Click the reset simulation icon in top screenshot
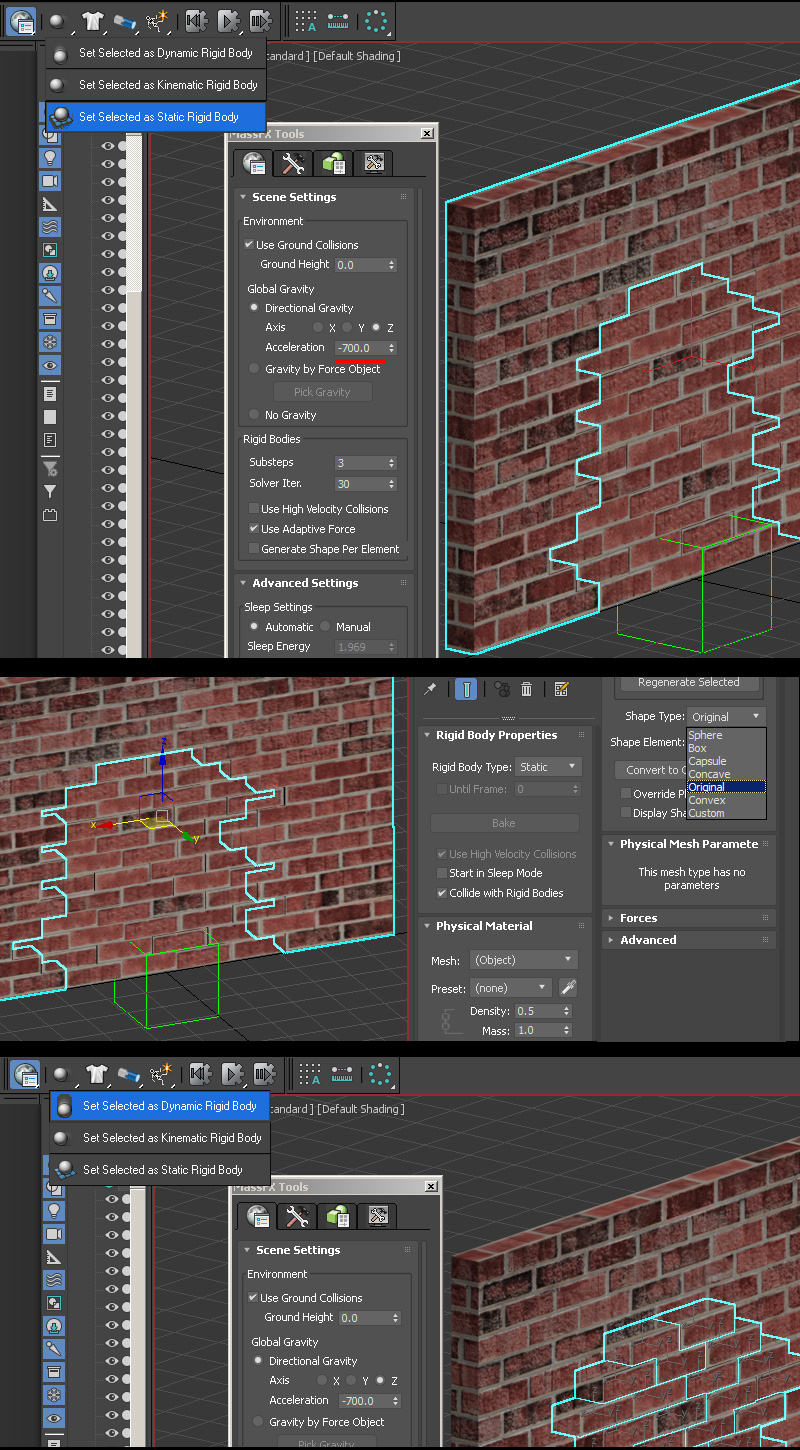800x1450 pixels. [x=197, y=20]
